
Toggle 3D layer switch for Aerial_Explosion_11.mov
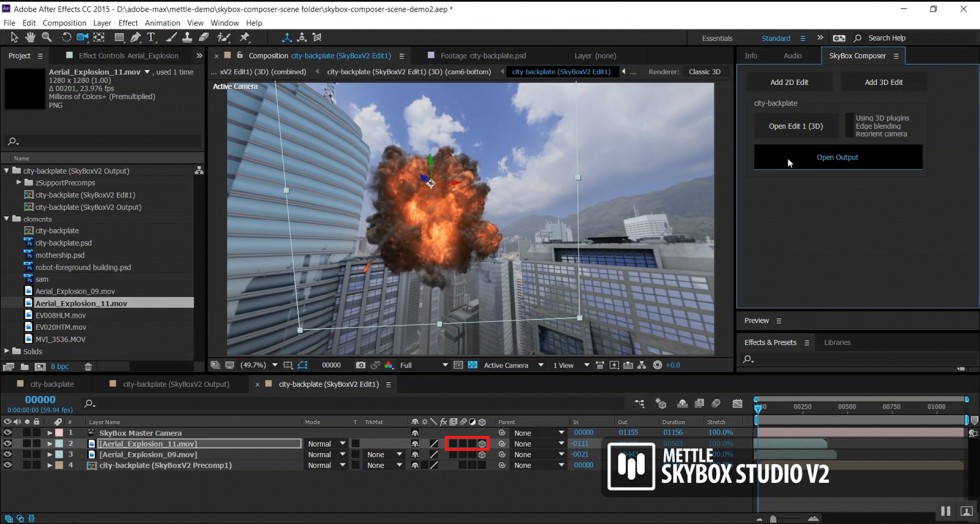point(482,444)
